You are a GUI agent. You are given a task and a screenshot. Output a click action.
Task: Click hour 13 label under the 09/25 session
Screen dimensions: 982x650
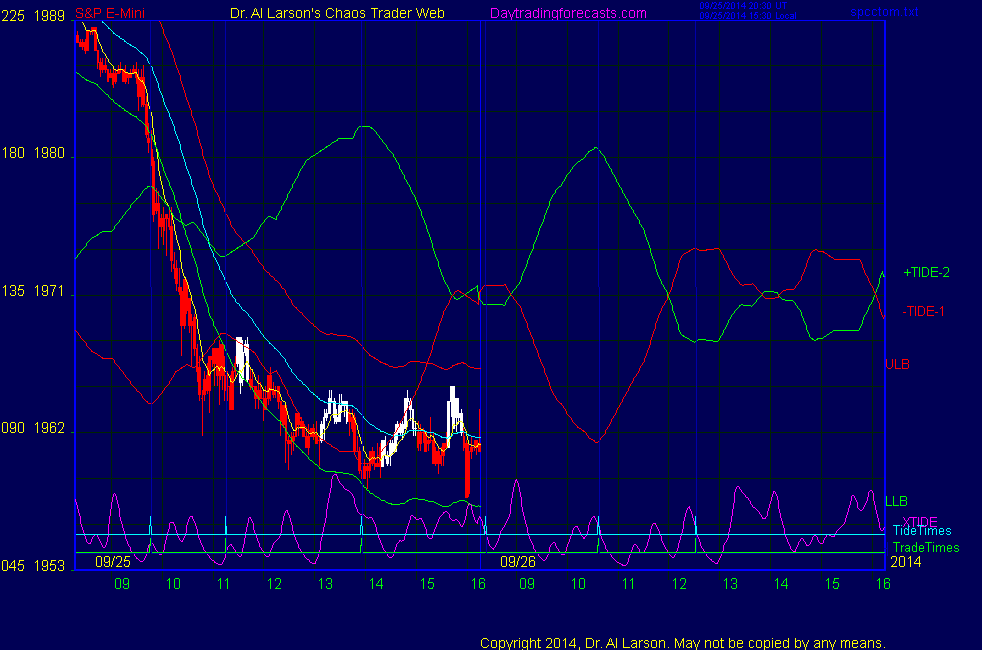[325, 584]
